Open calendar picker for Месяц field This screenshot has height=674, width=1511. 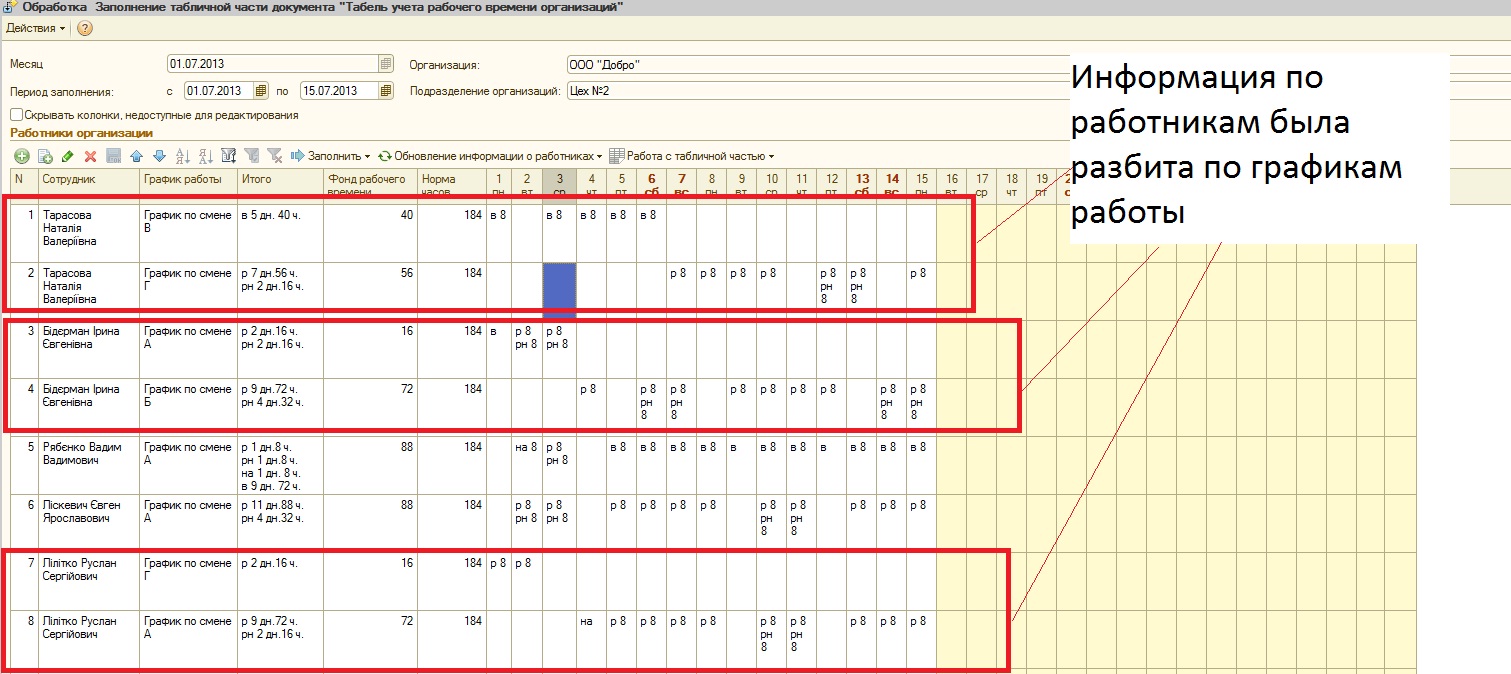[x=386, y=64]
